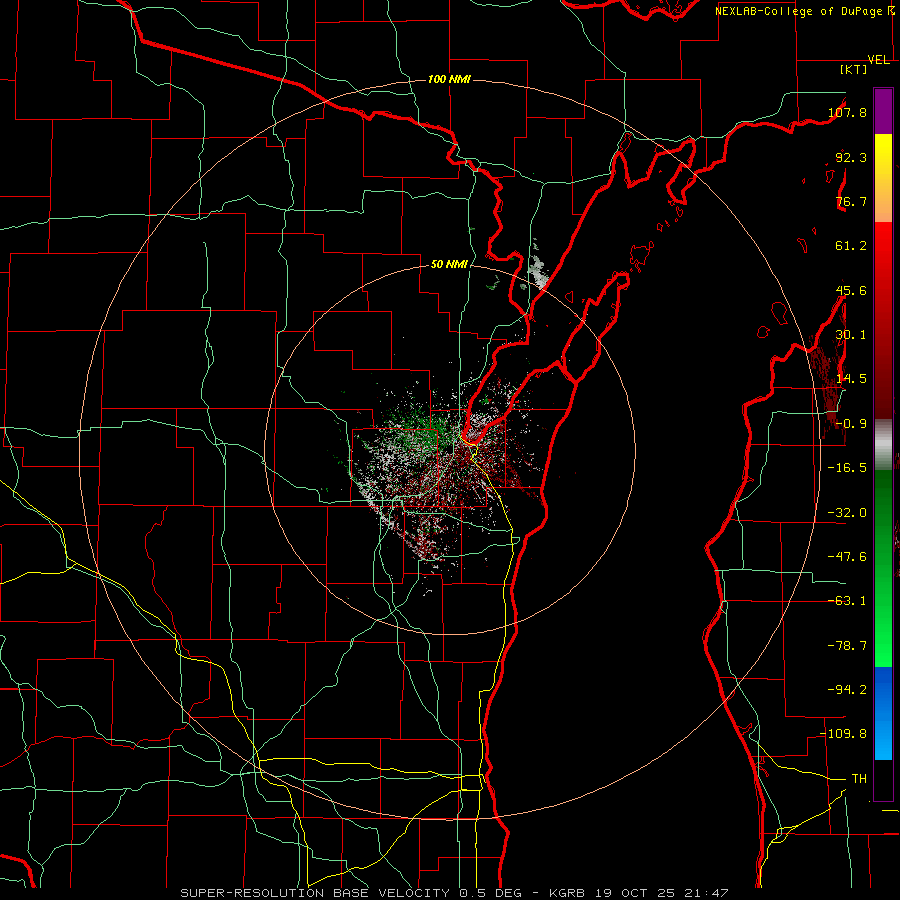Screen dimensions: 900x900
Task: Click the 92.3 velocity scale value
Action: coord(851,157)
